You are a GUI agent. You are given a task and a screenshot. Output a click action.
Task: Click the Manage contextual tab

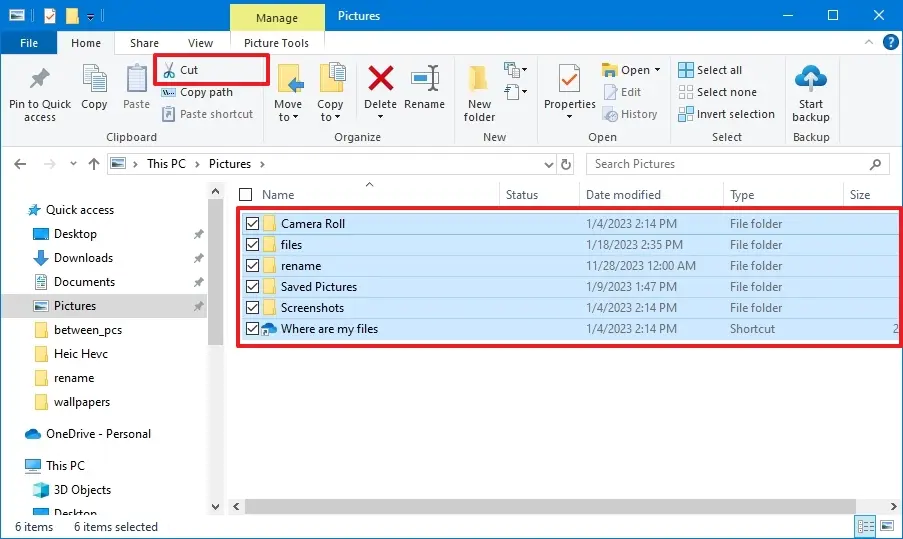pos(277,18)
